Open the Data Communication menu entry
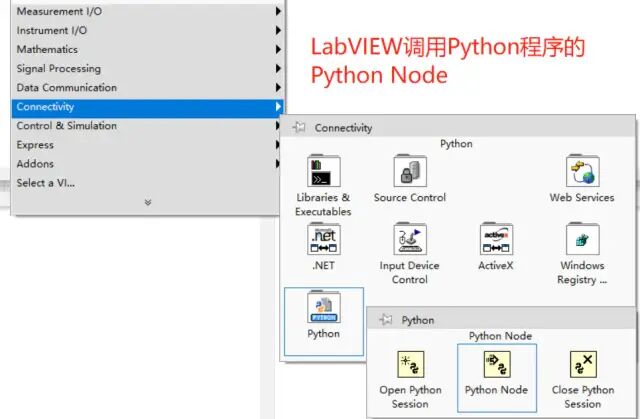The image size is (640, 419). tap(147, 87)
